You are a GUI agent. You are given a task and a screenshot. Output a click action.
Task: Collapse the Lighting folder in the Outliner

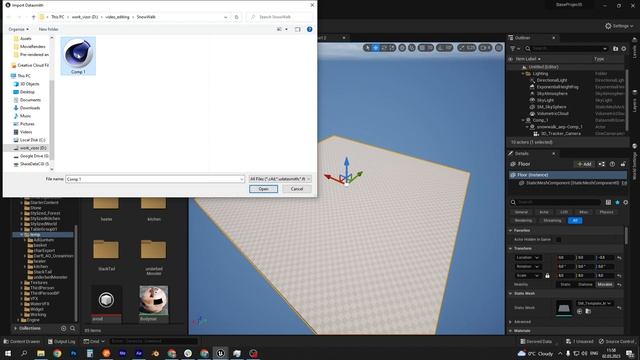(523, 73)
